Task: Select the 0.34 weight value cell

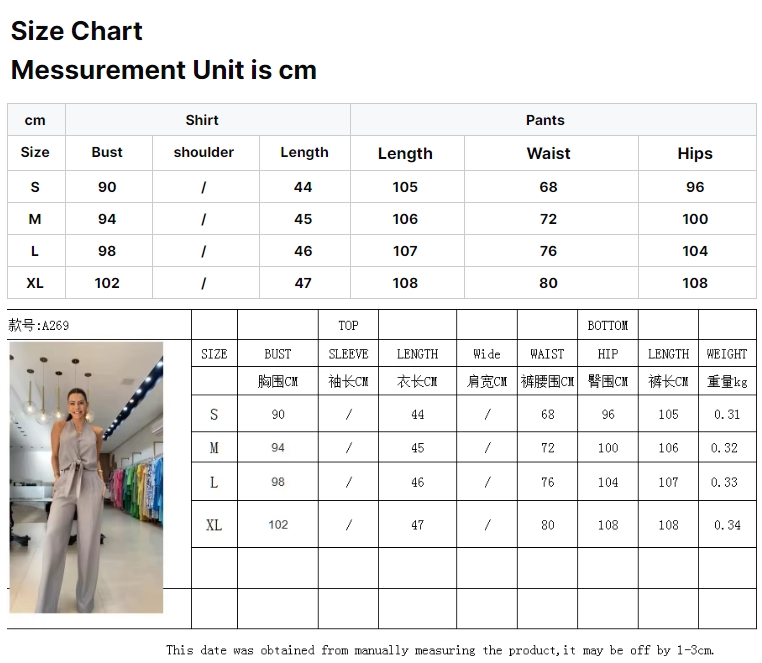Action: (x=727, y=524)
